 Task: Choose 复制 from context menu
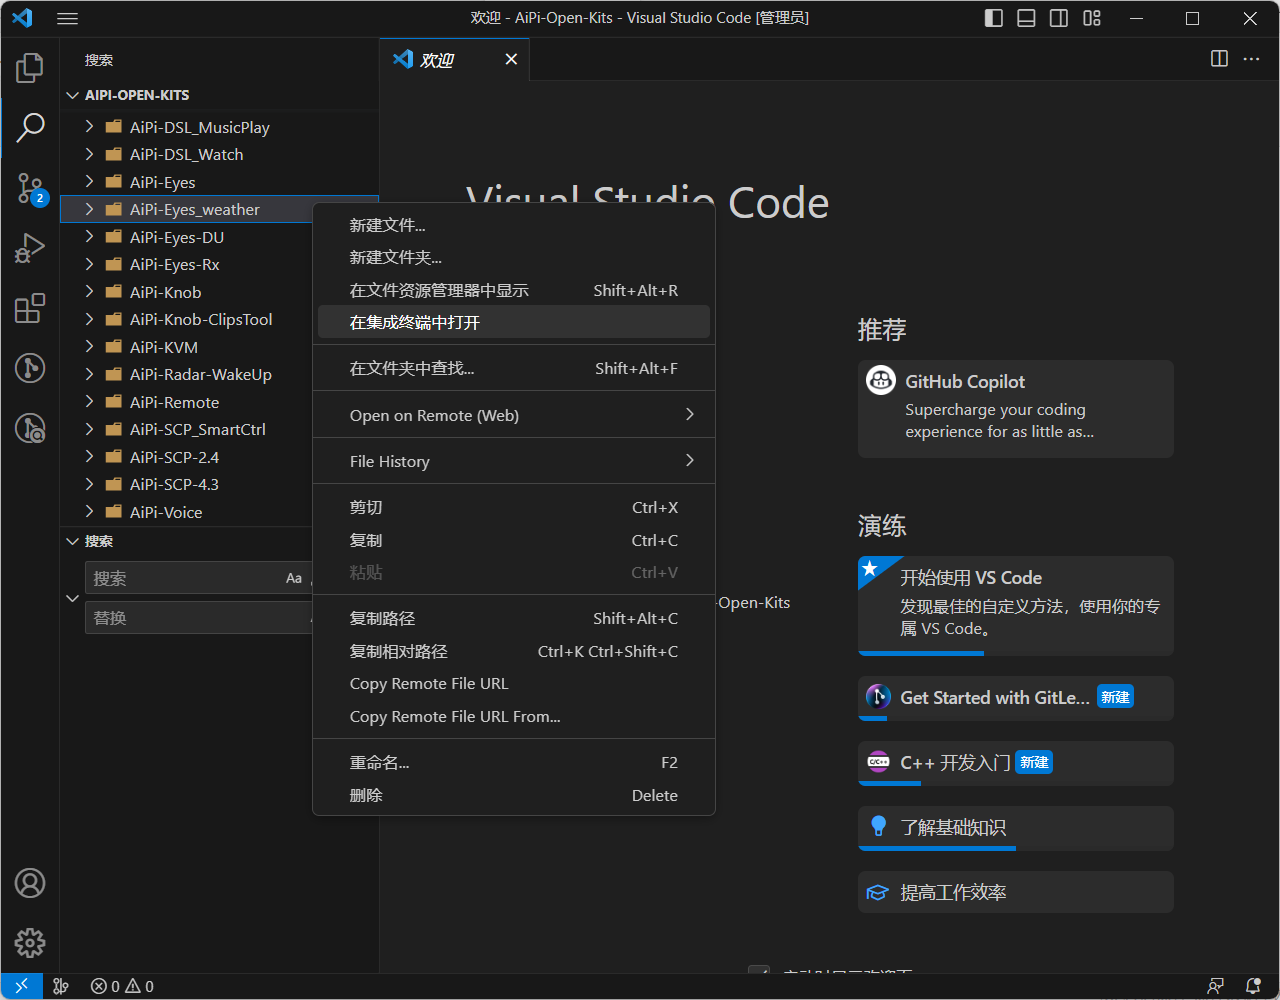click(514, 540)
